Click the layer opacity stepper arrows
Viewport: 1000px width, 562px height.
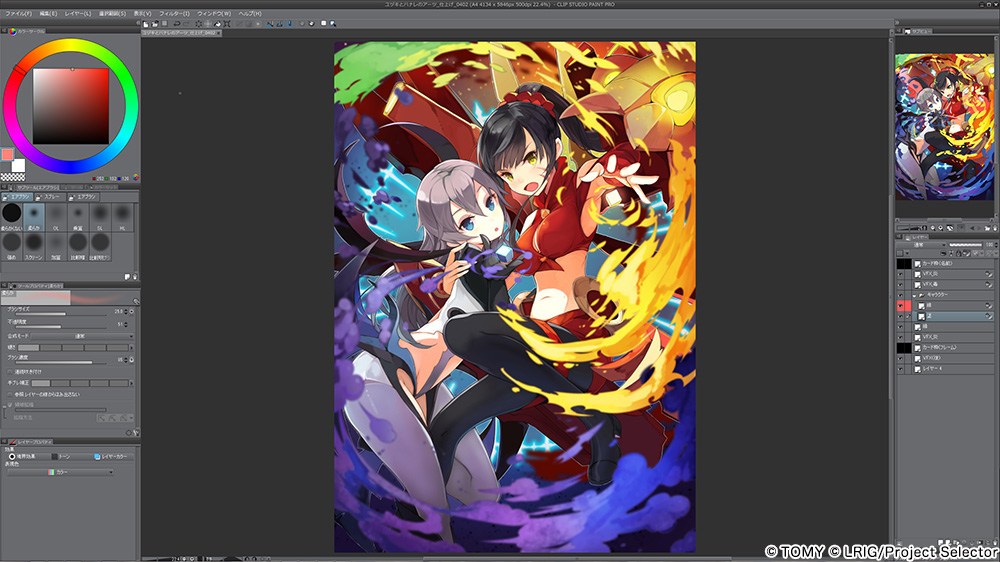(x=996, y=245)
